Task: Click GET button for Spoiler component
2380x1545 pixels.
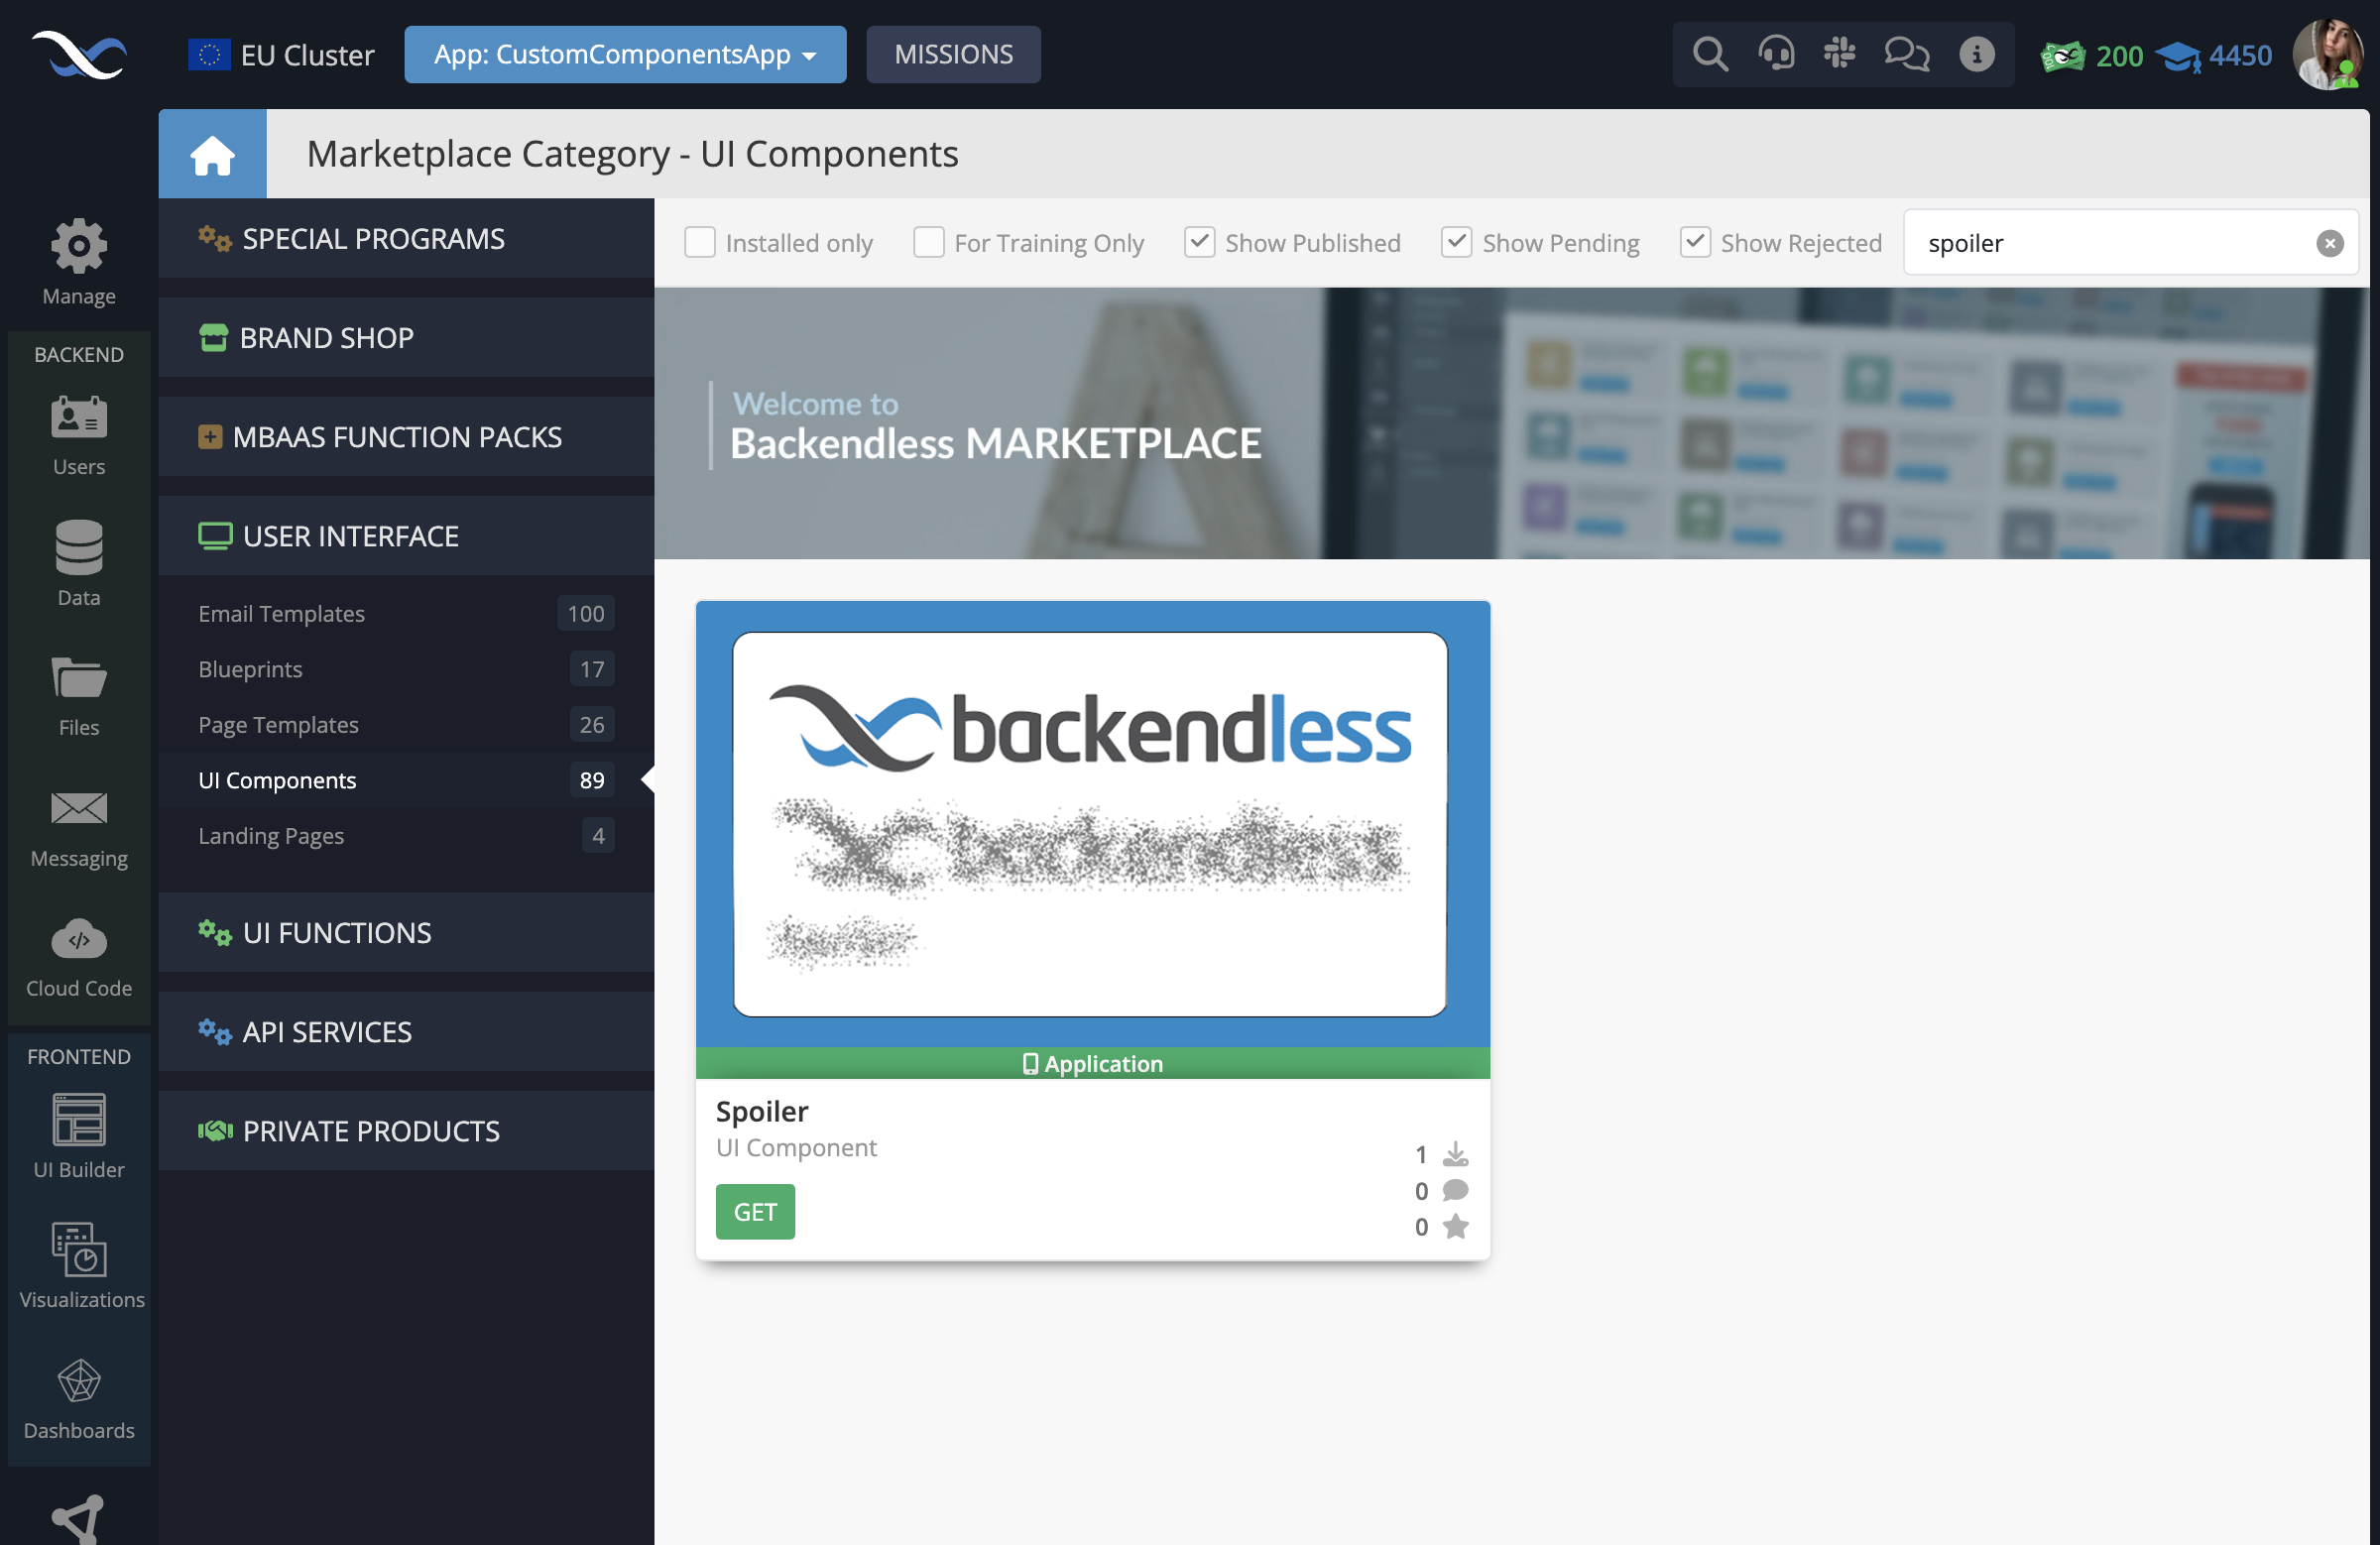Action: [x=757, y=1211]
